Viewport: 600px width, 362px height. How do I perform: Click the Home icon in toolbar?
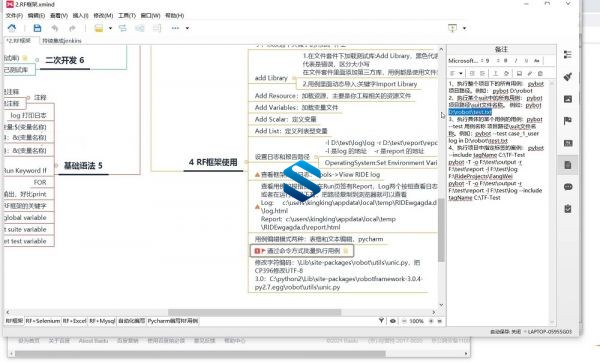click(x=12, y=28)
